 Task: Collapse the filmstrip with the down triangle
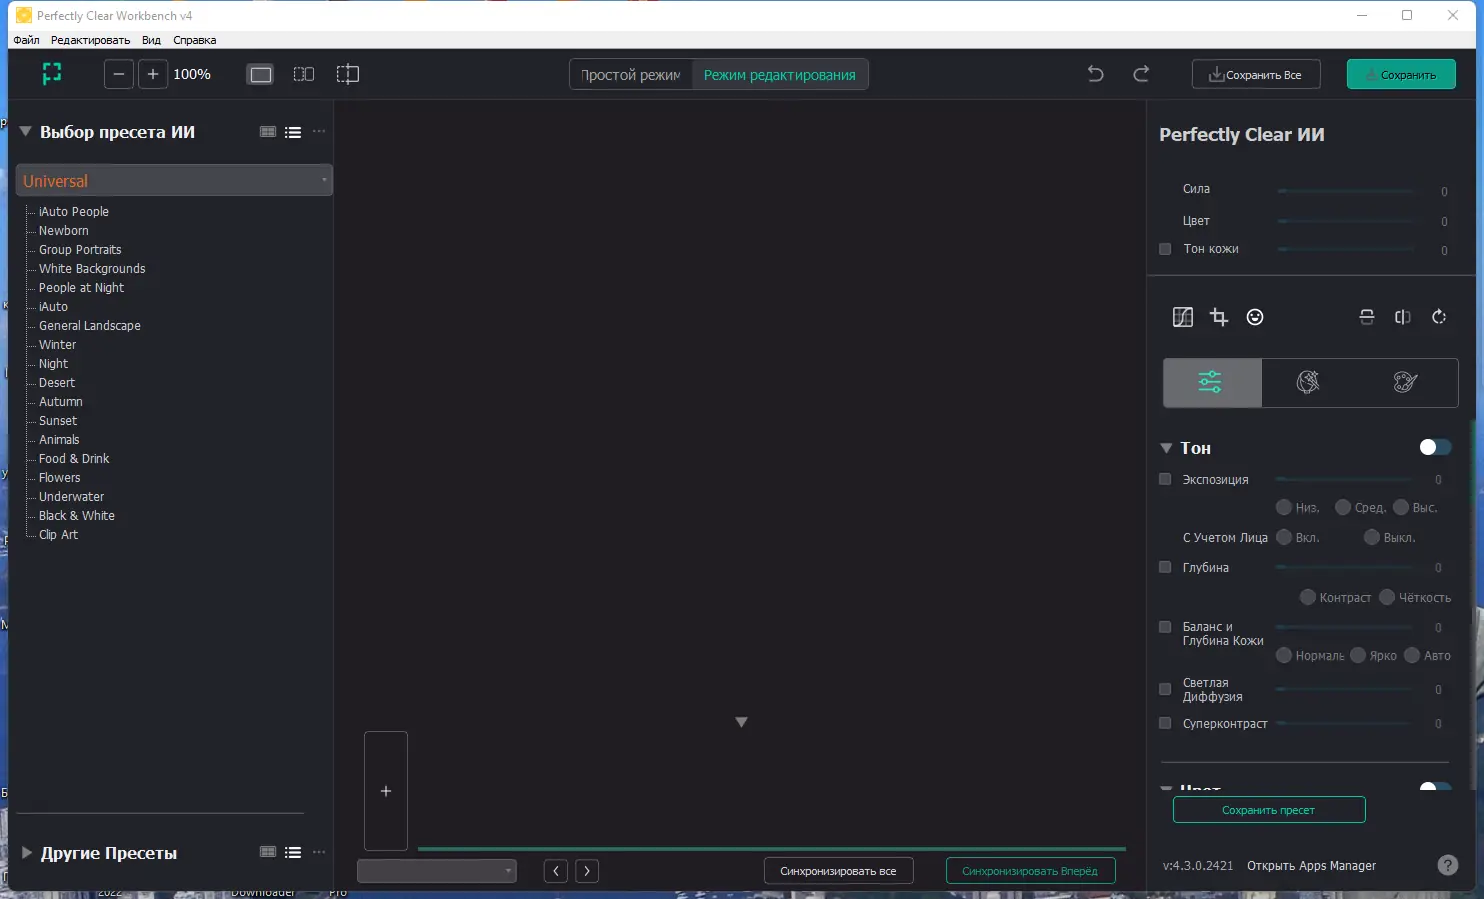click(741, 722)
